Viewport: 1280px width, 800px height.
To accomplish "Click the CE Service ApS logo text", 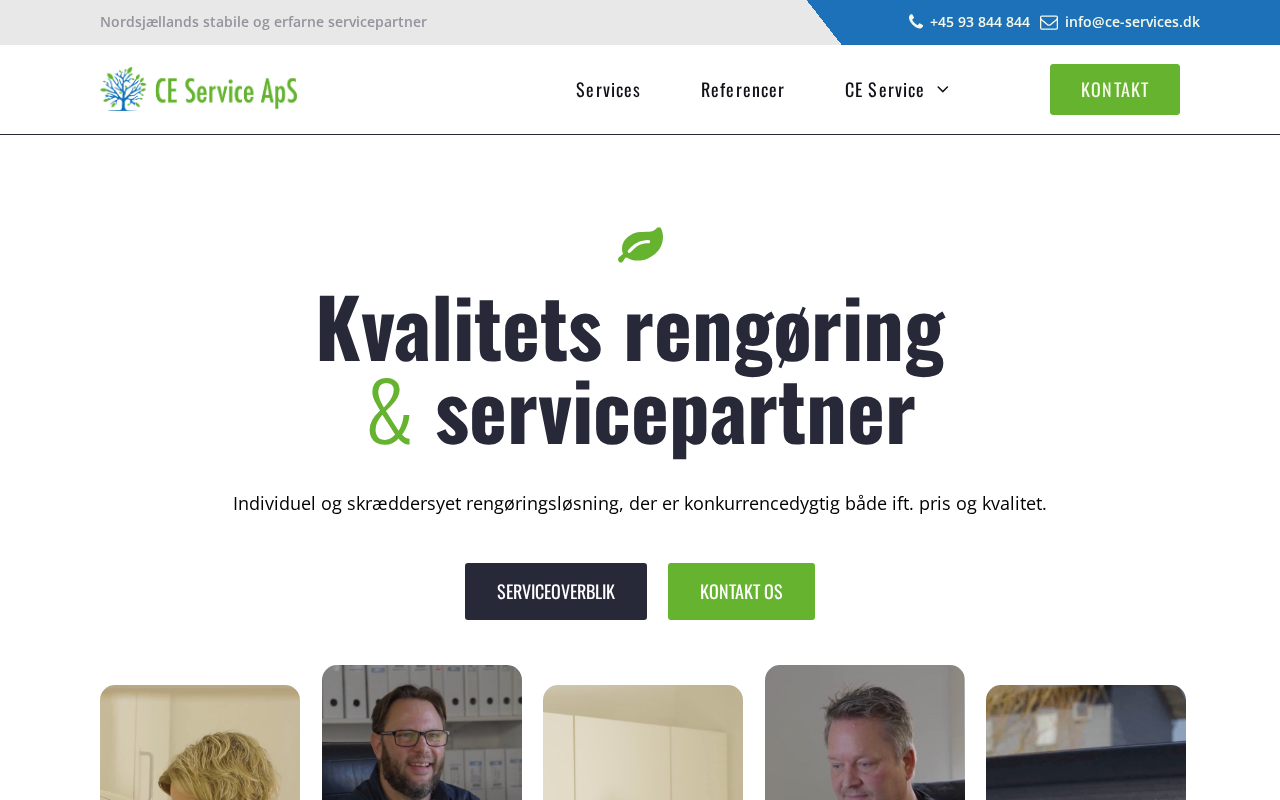I will [226, 91].
